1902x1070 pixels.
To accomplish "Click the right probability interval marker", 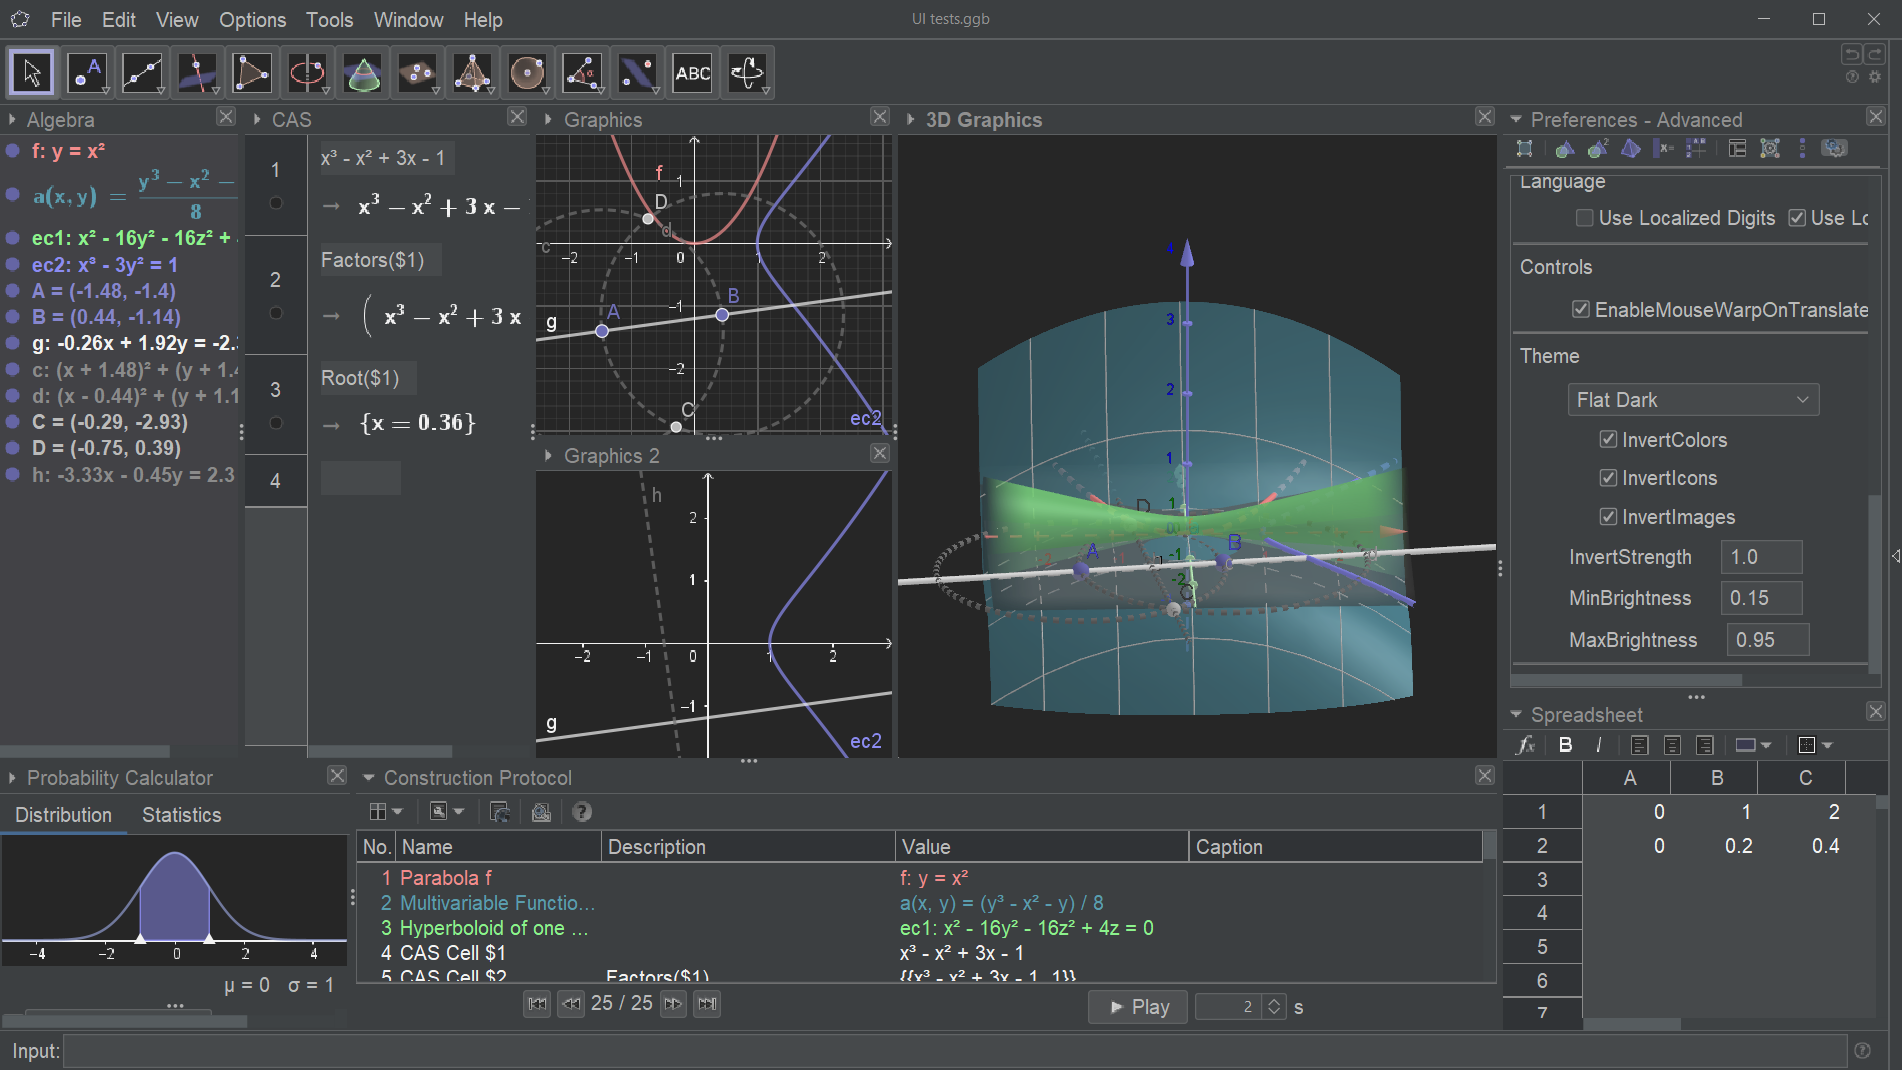I will (209, 939).
